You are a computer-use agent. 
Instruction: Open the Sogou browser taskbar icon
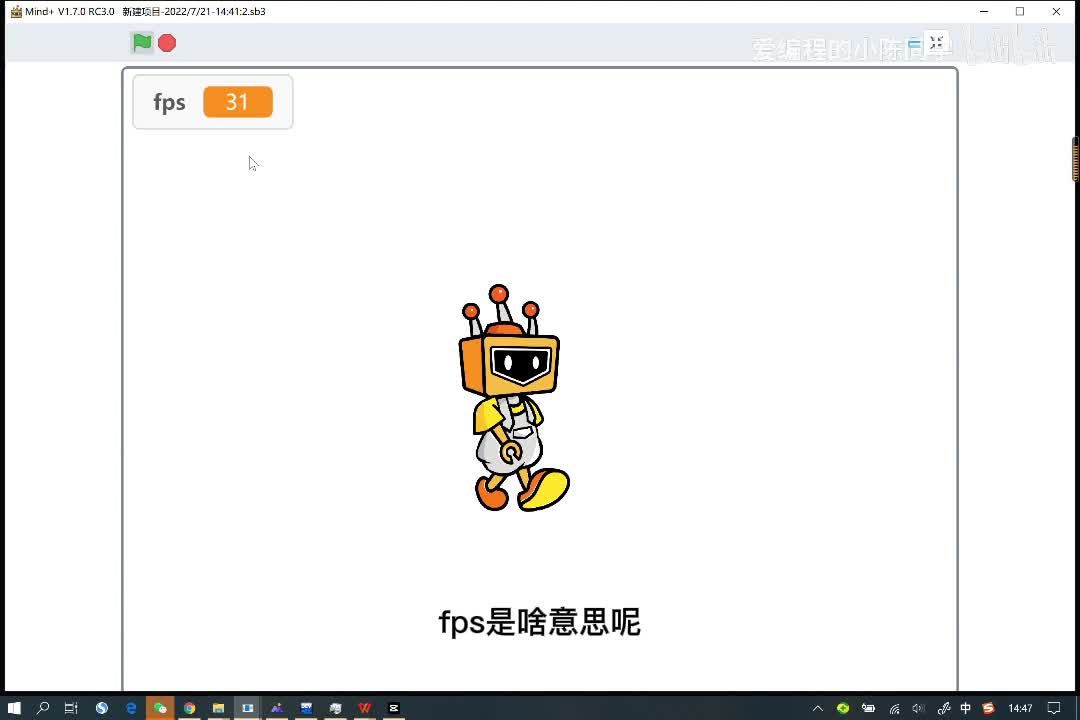point(102,708)
